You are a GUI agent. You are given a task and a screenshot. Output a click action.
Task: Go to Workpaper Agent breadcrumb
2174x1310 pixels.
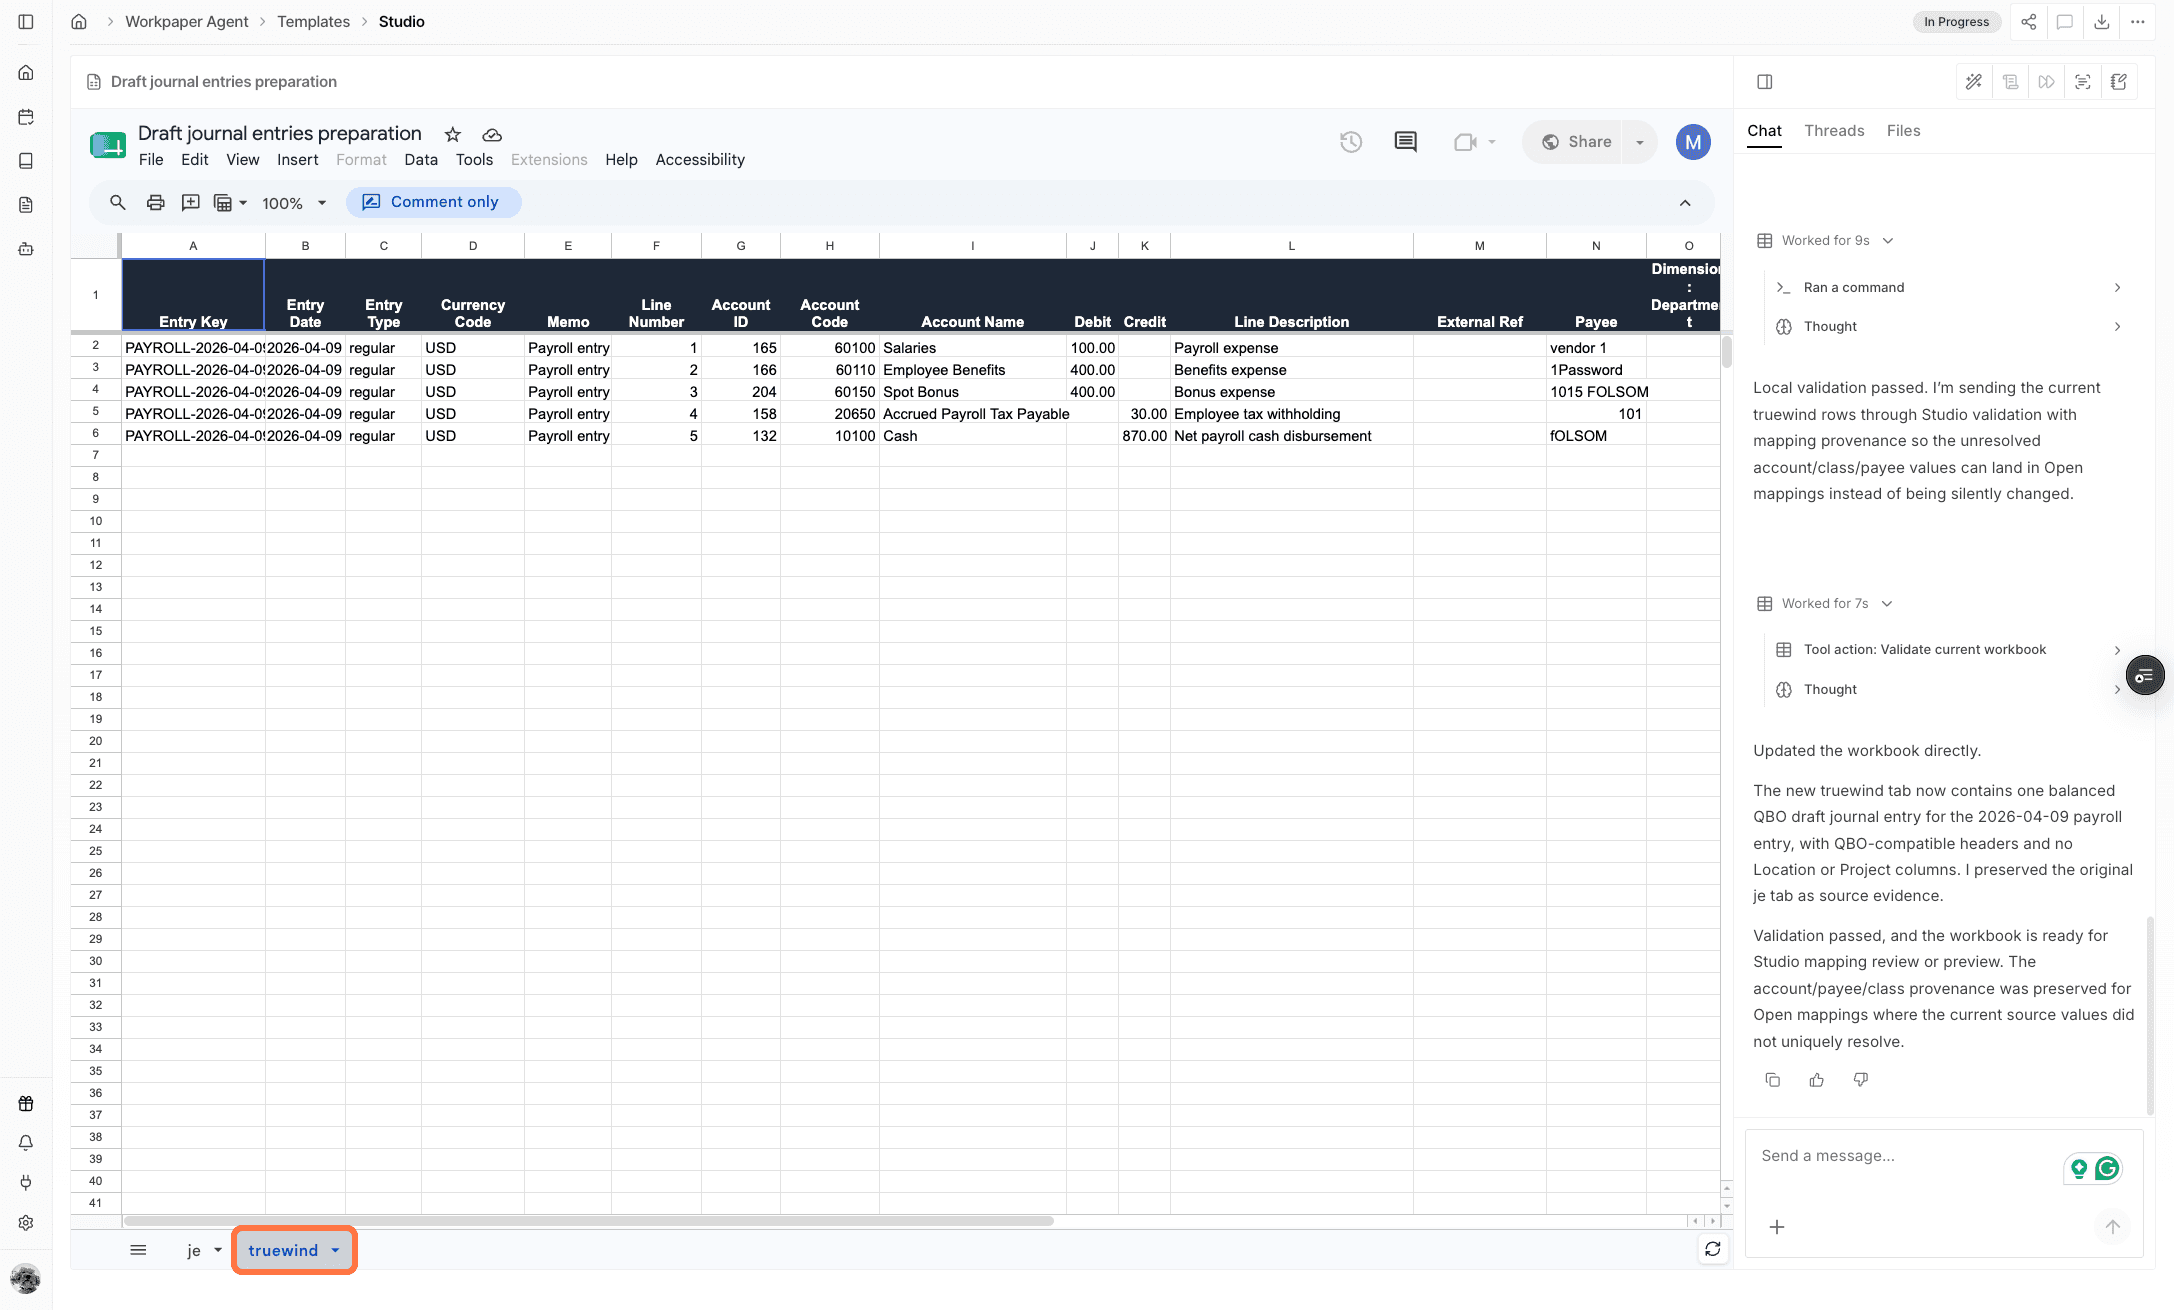click(186, 22)
